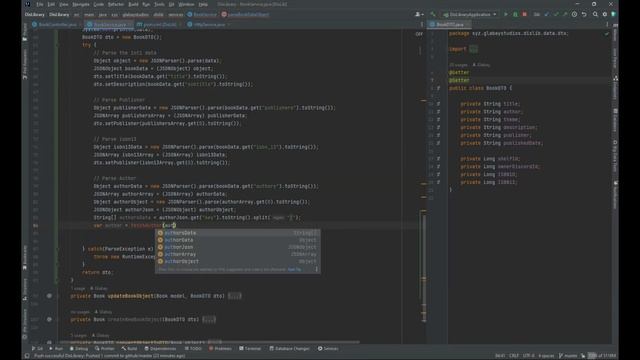Open the Debug tool window

79,349
